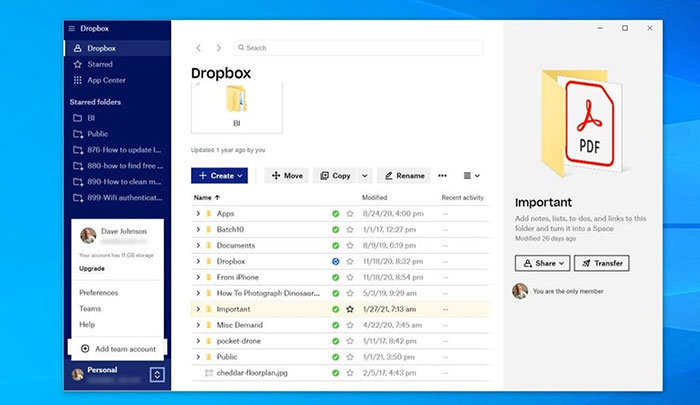Click the Transfer button

coord(602,263)
